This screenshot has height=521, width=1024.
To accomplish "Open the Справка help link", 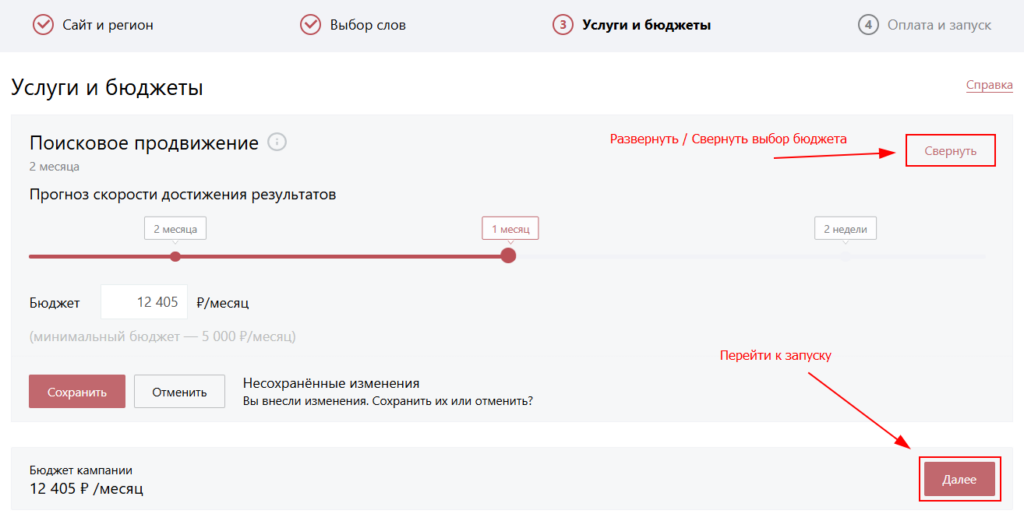I will pos(989,86).
